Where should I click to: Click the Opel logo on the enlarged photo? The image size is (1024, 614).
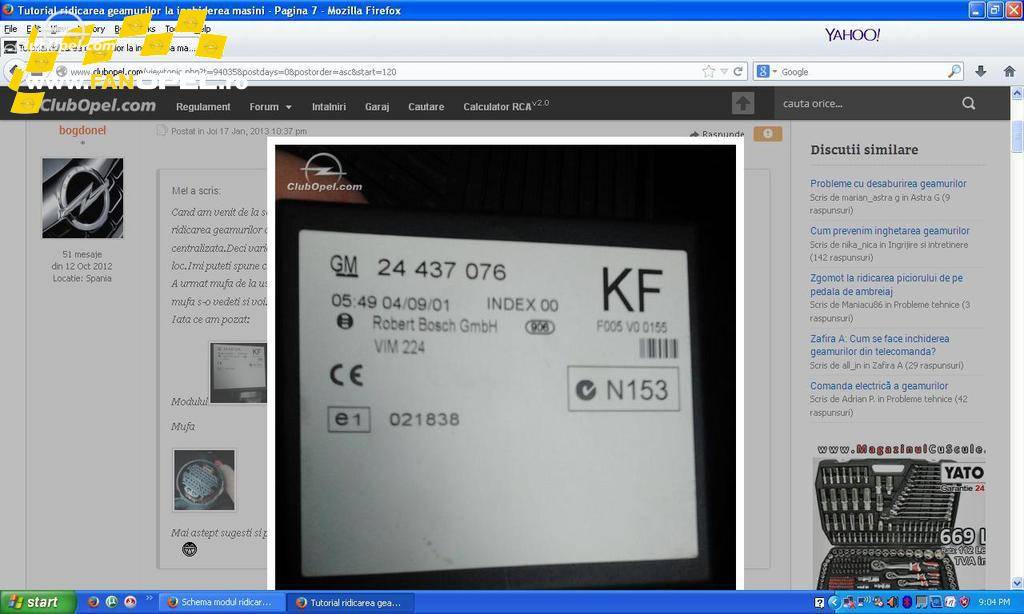pyautogui.click(x=324, y=172)
